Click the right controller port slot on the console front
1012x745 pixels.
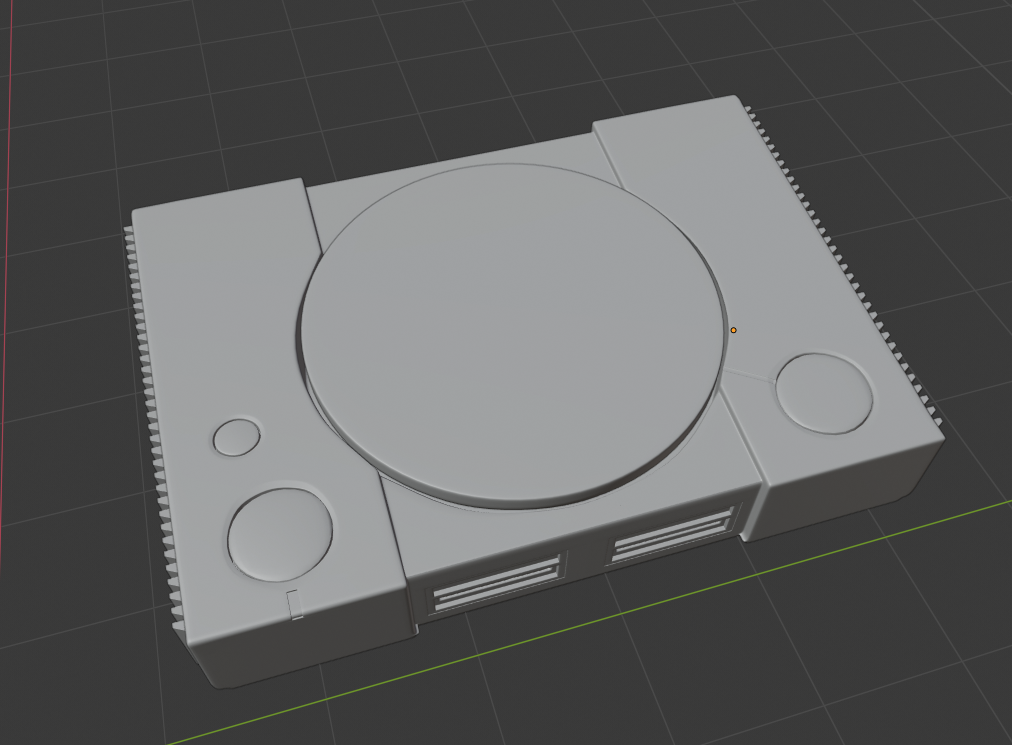coord(673,533)
